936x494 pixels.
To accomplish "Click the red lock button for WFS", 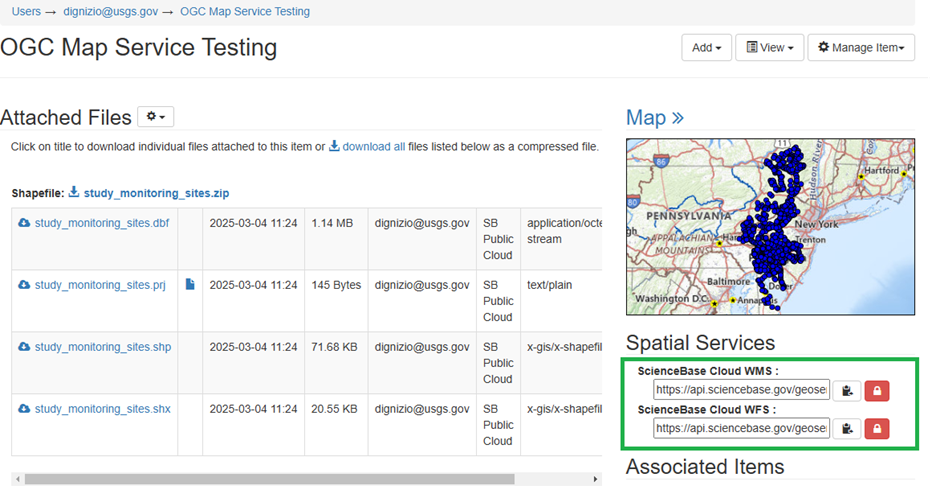I will [x=877, y=429].
